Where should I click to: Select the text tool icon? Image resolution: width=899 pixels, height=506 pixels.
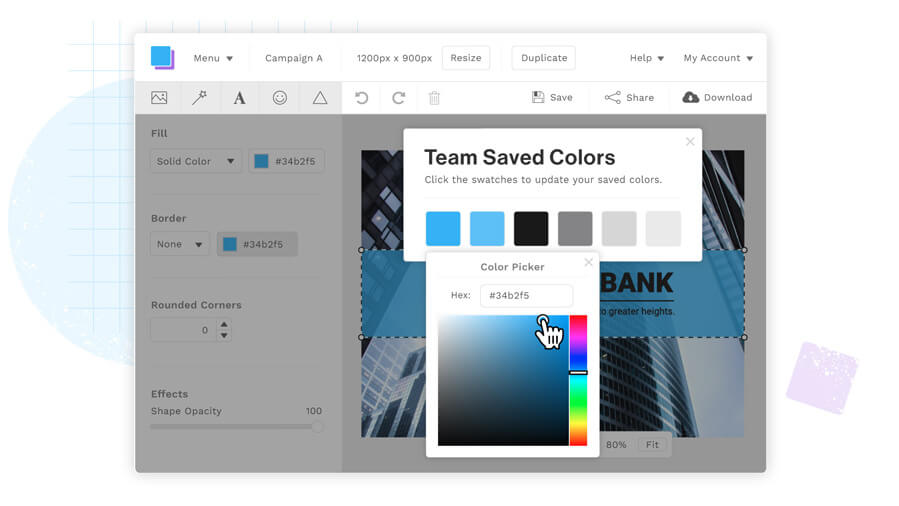click(239, 98)
